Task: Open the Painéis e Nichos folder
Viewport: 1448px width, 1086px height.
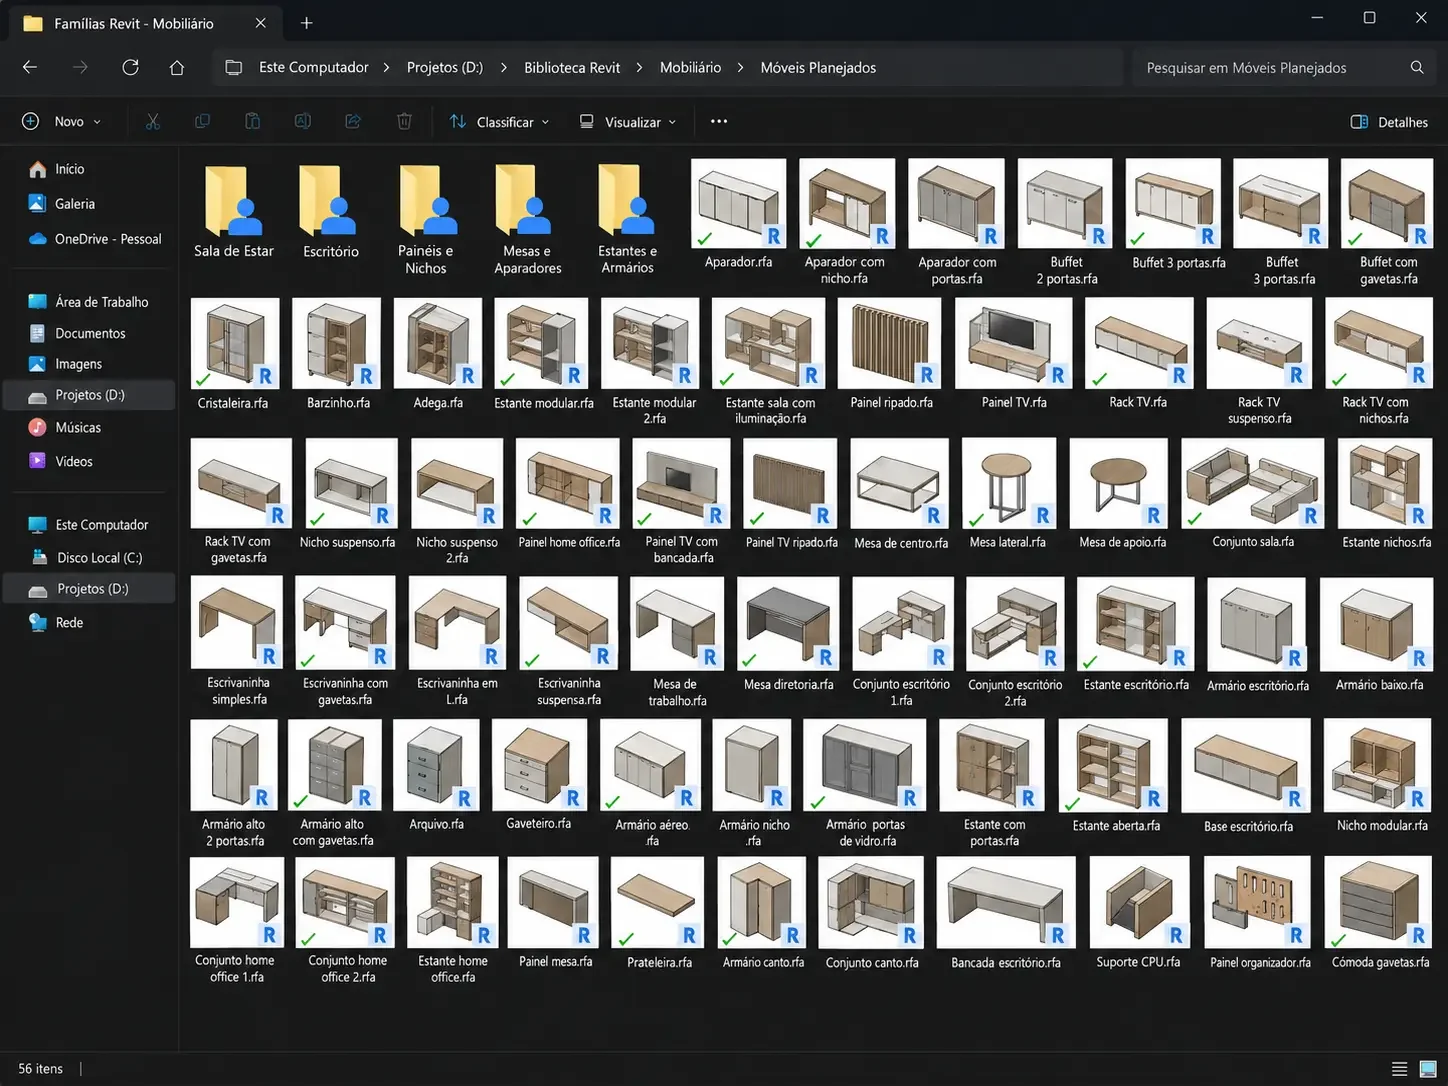Action: coord(426,219)
